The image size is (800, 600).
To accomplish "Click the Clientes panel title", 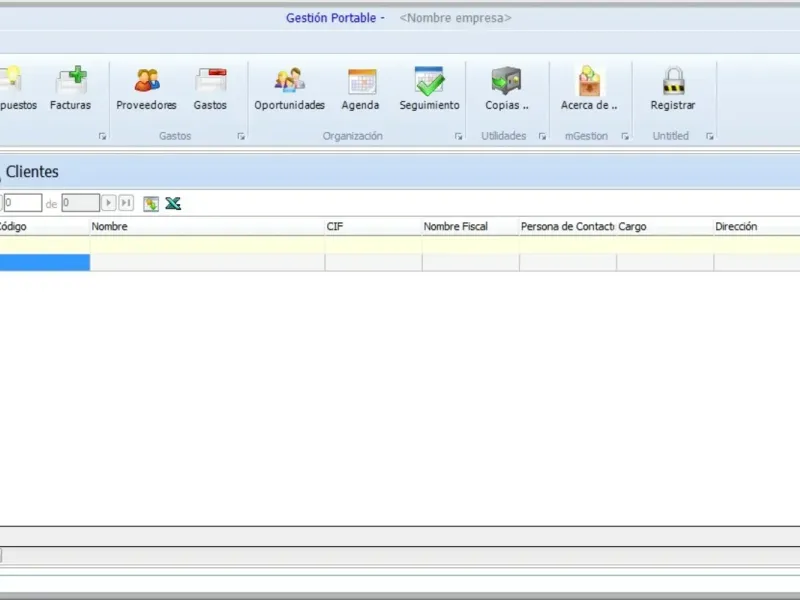I will click(32, 172).
